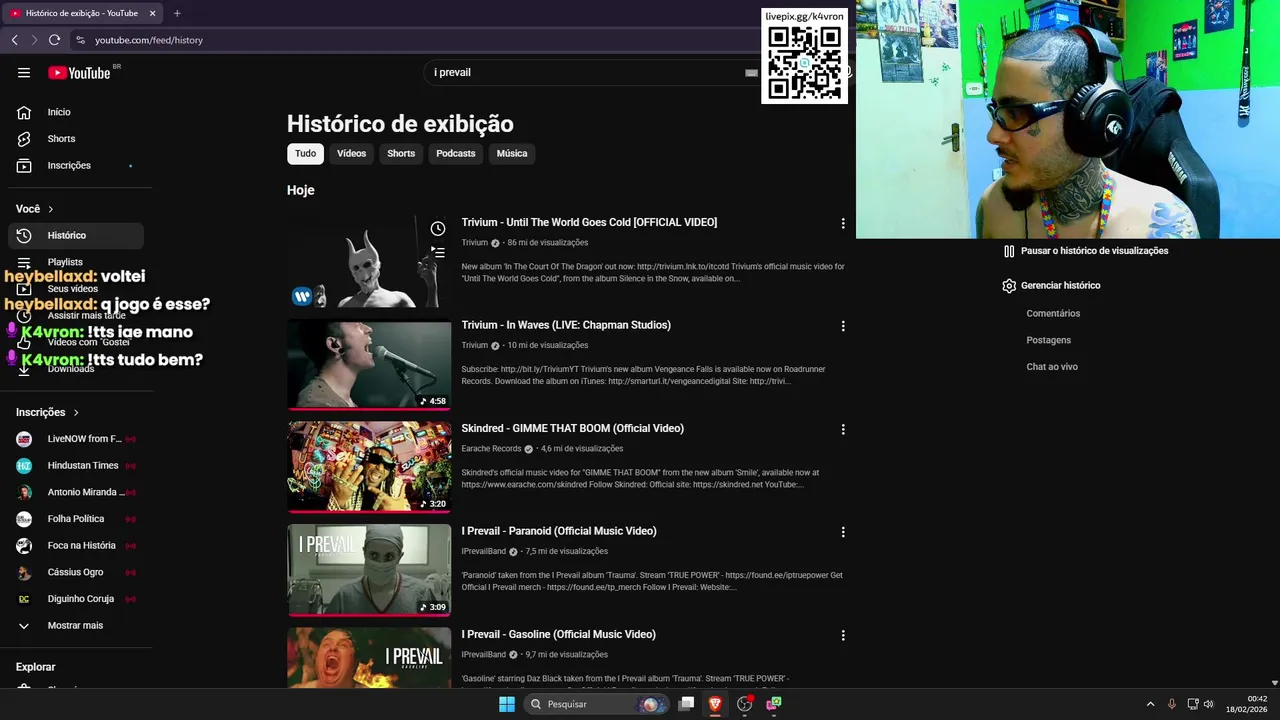This screenshot has width=1280, height=720.
Task: Select the Tudo filter chip
Action: [x=306, y=154]
